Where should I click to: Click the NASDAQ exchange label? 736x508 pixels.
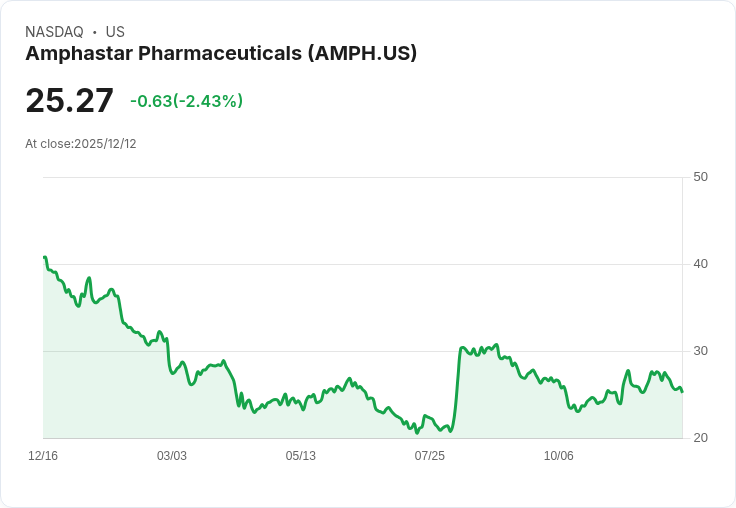point(54,32)
